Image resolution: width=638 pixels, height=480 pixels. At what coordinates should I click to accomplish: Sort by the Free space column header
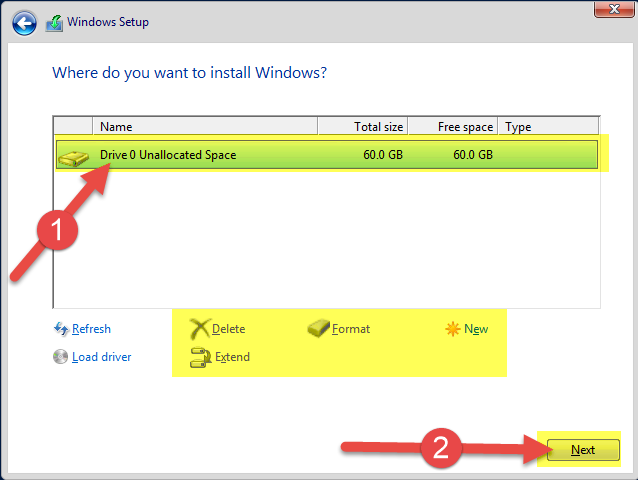(x=452, y=127)
